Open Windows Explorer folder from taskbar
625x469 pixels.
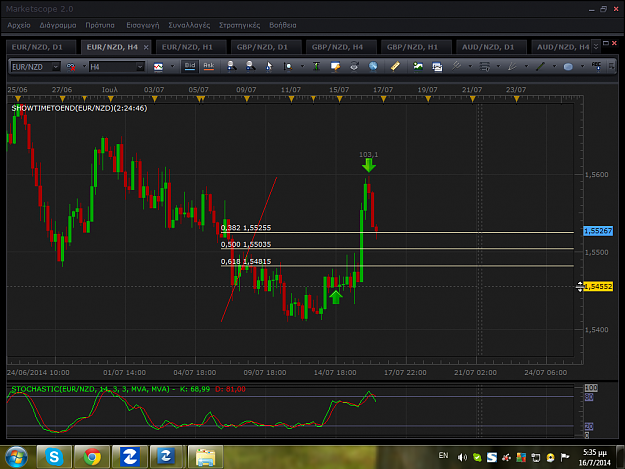tap(205, 457)
